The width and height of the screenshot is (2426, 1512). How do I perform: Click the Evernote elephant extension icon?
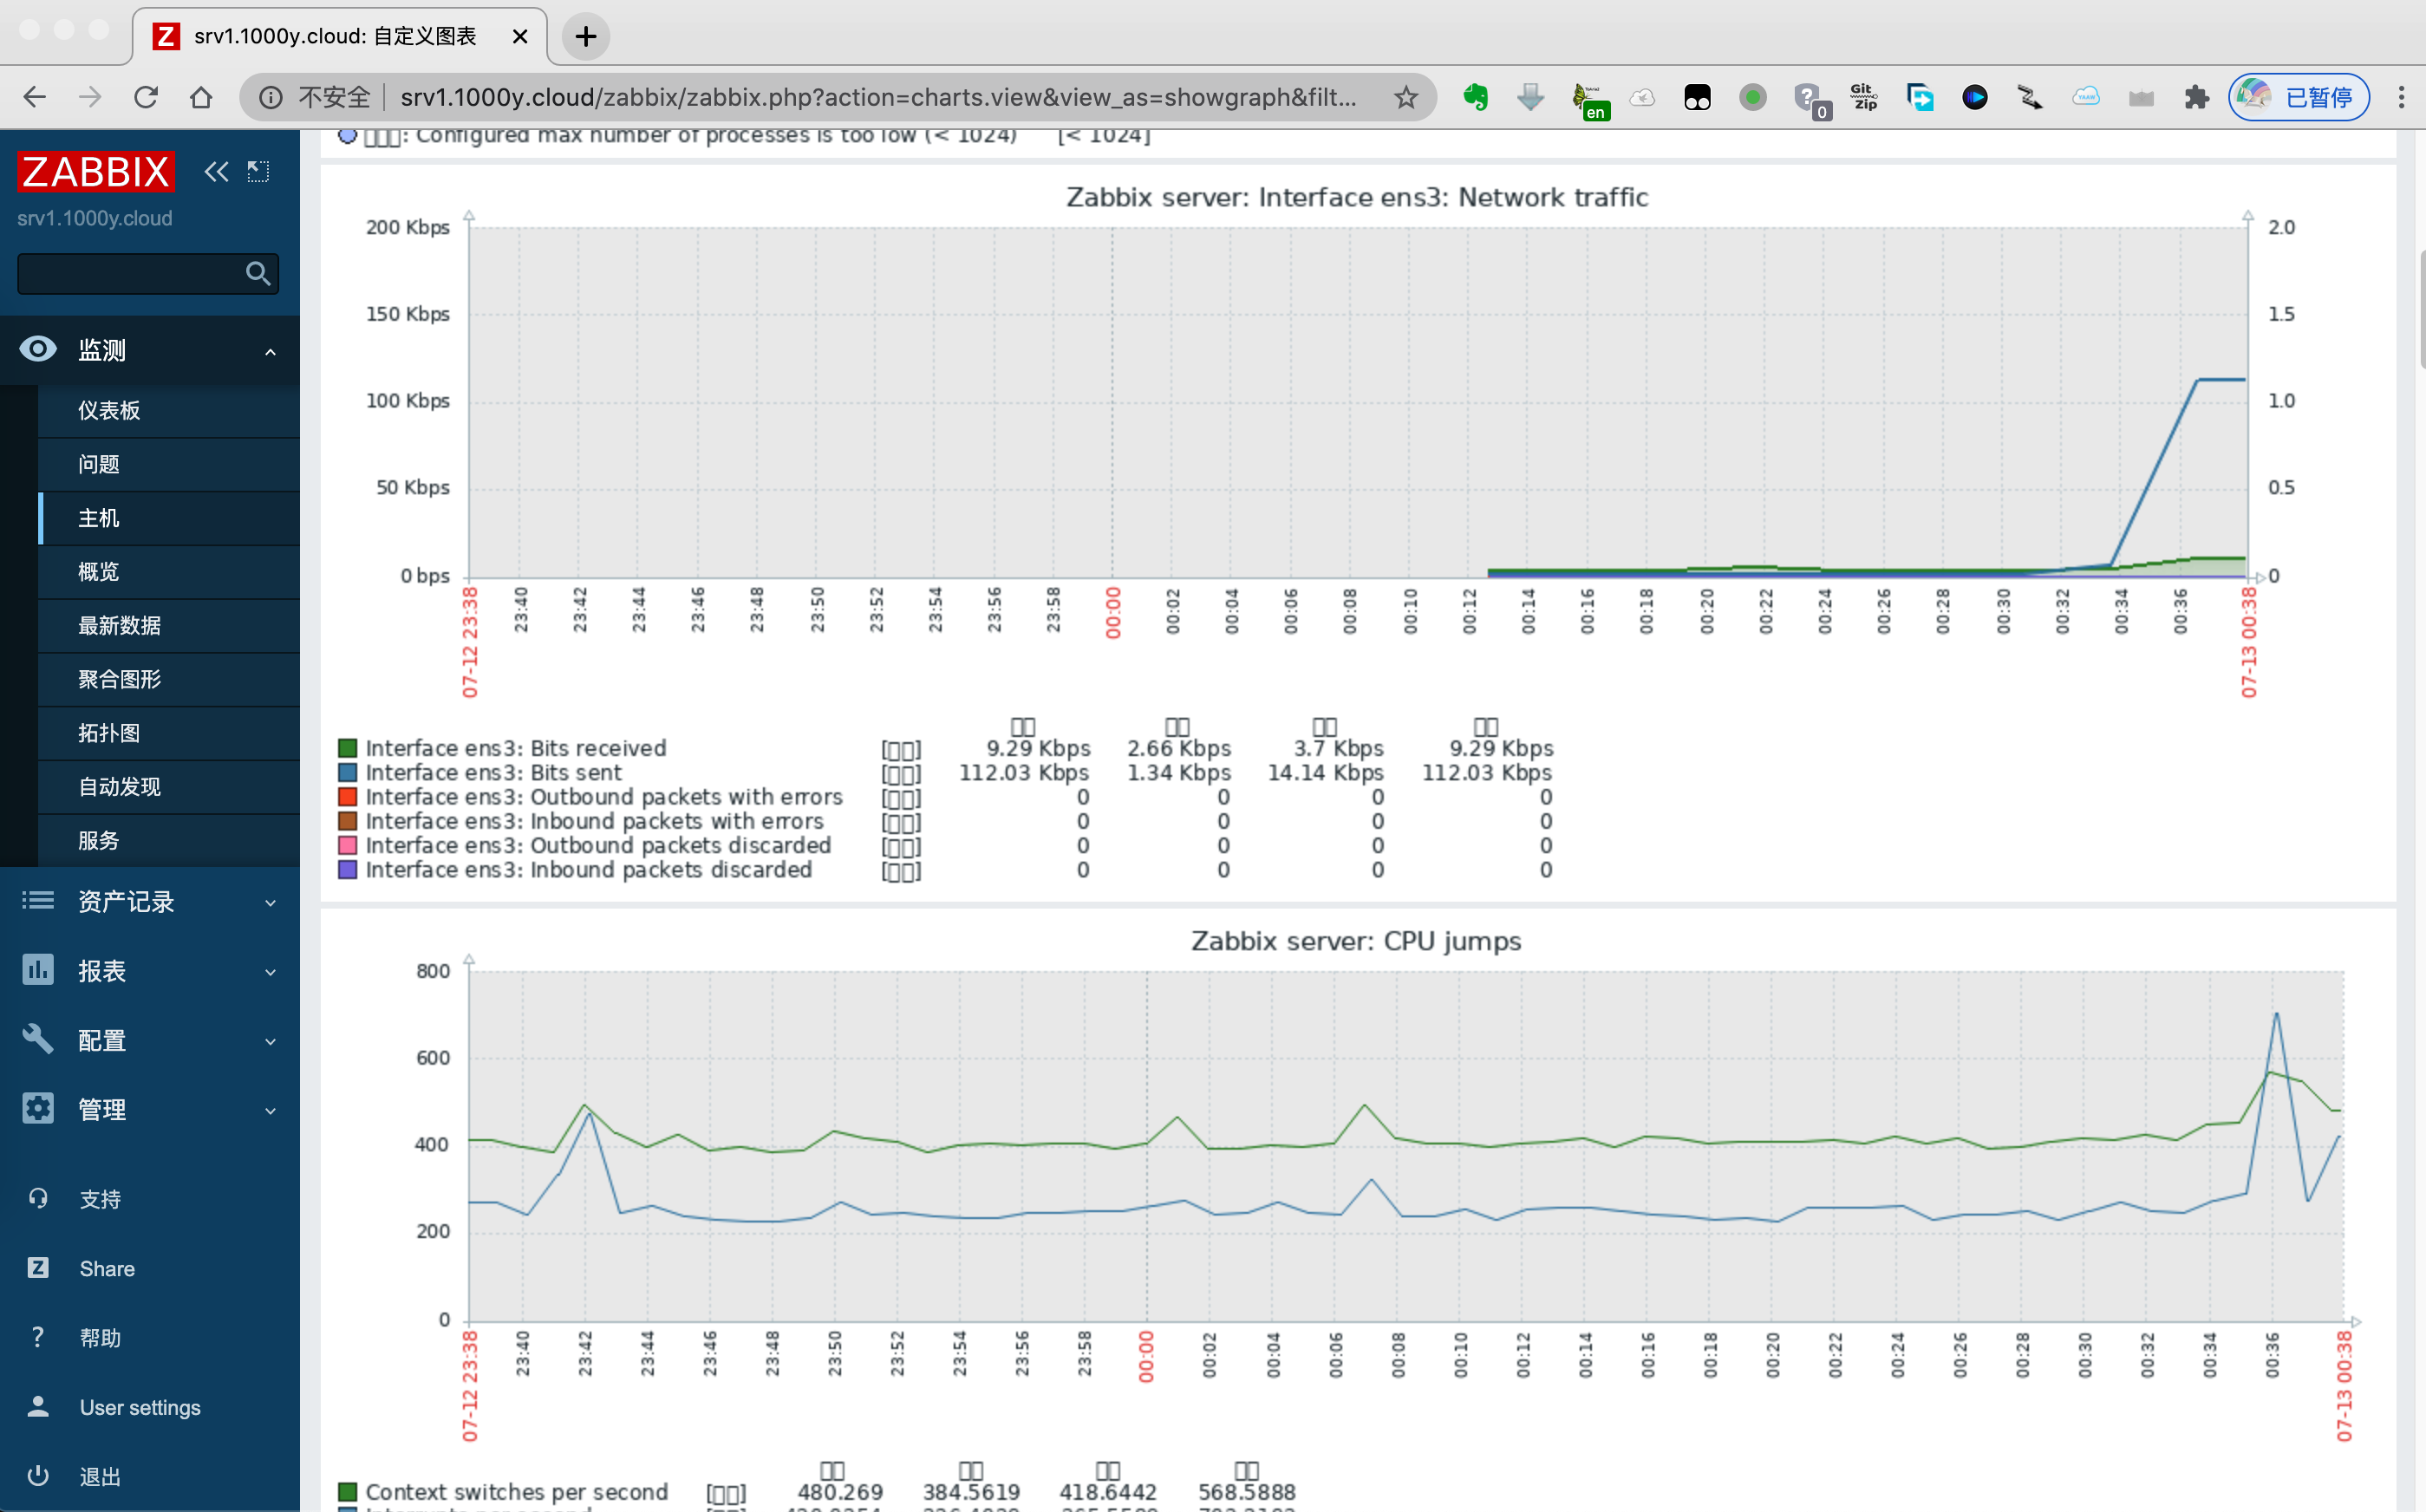point(1475,97)
